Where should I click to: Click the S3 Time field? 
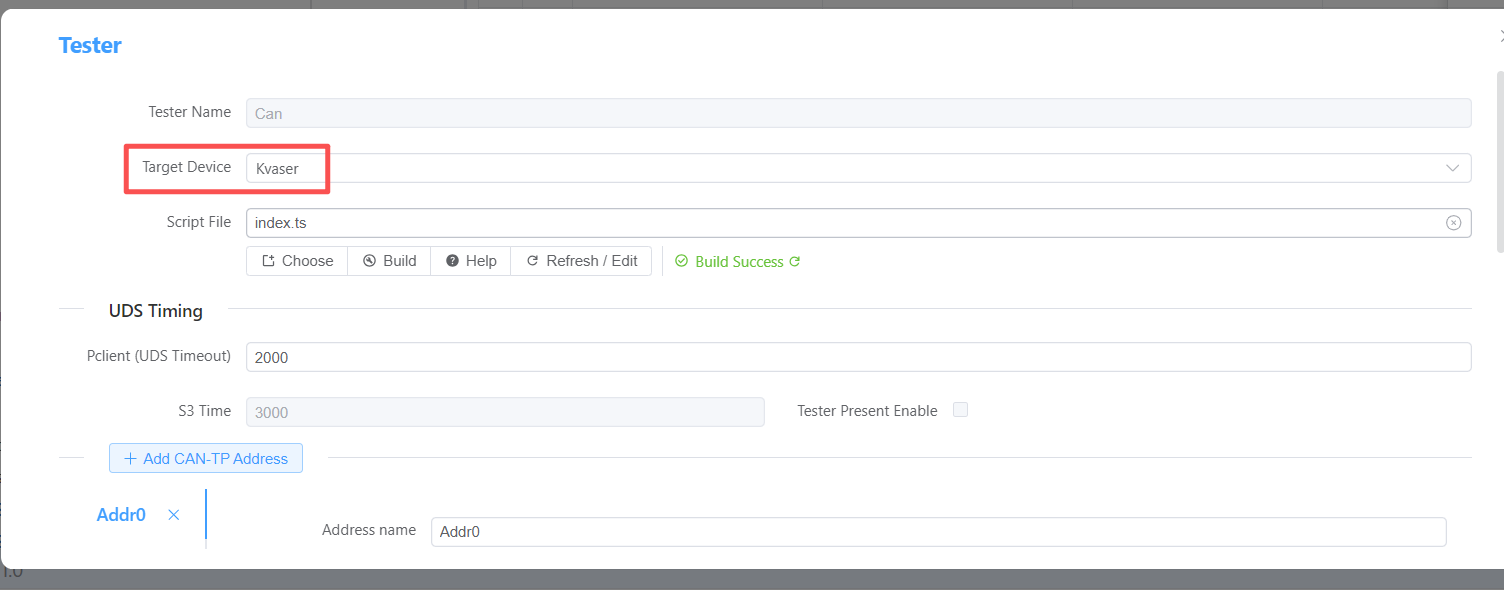[505, 412]
